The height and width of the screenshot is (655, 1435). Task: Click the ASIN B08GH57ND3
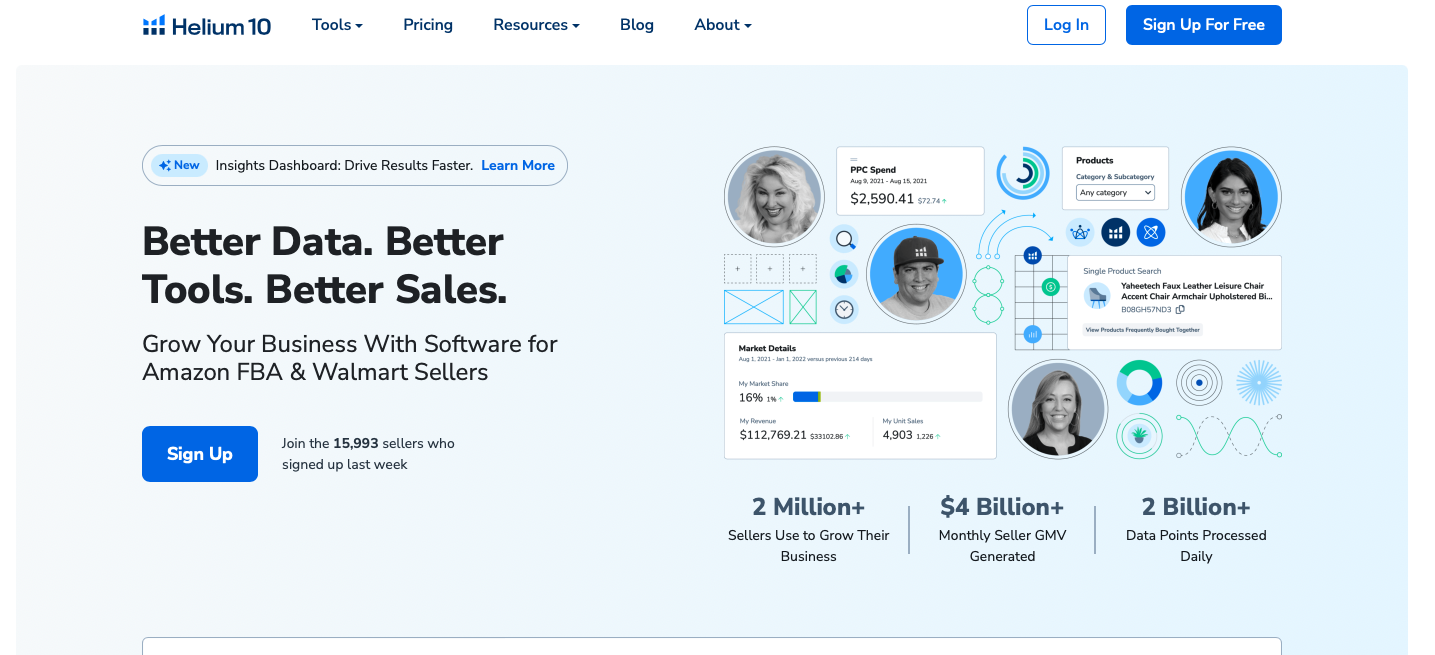click(1146, 310)
